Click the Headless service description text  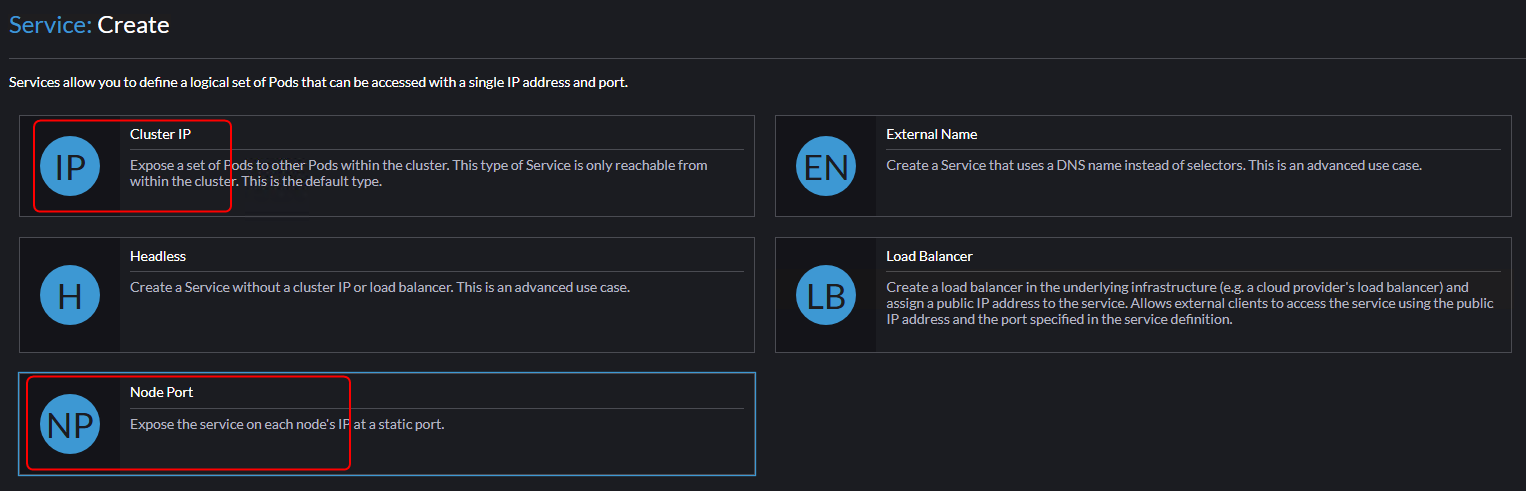[379, 287]
